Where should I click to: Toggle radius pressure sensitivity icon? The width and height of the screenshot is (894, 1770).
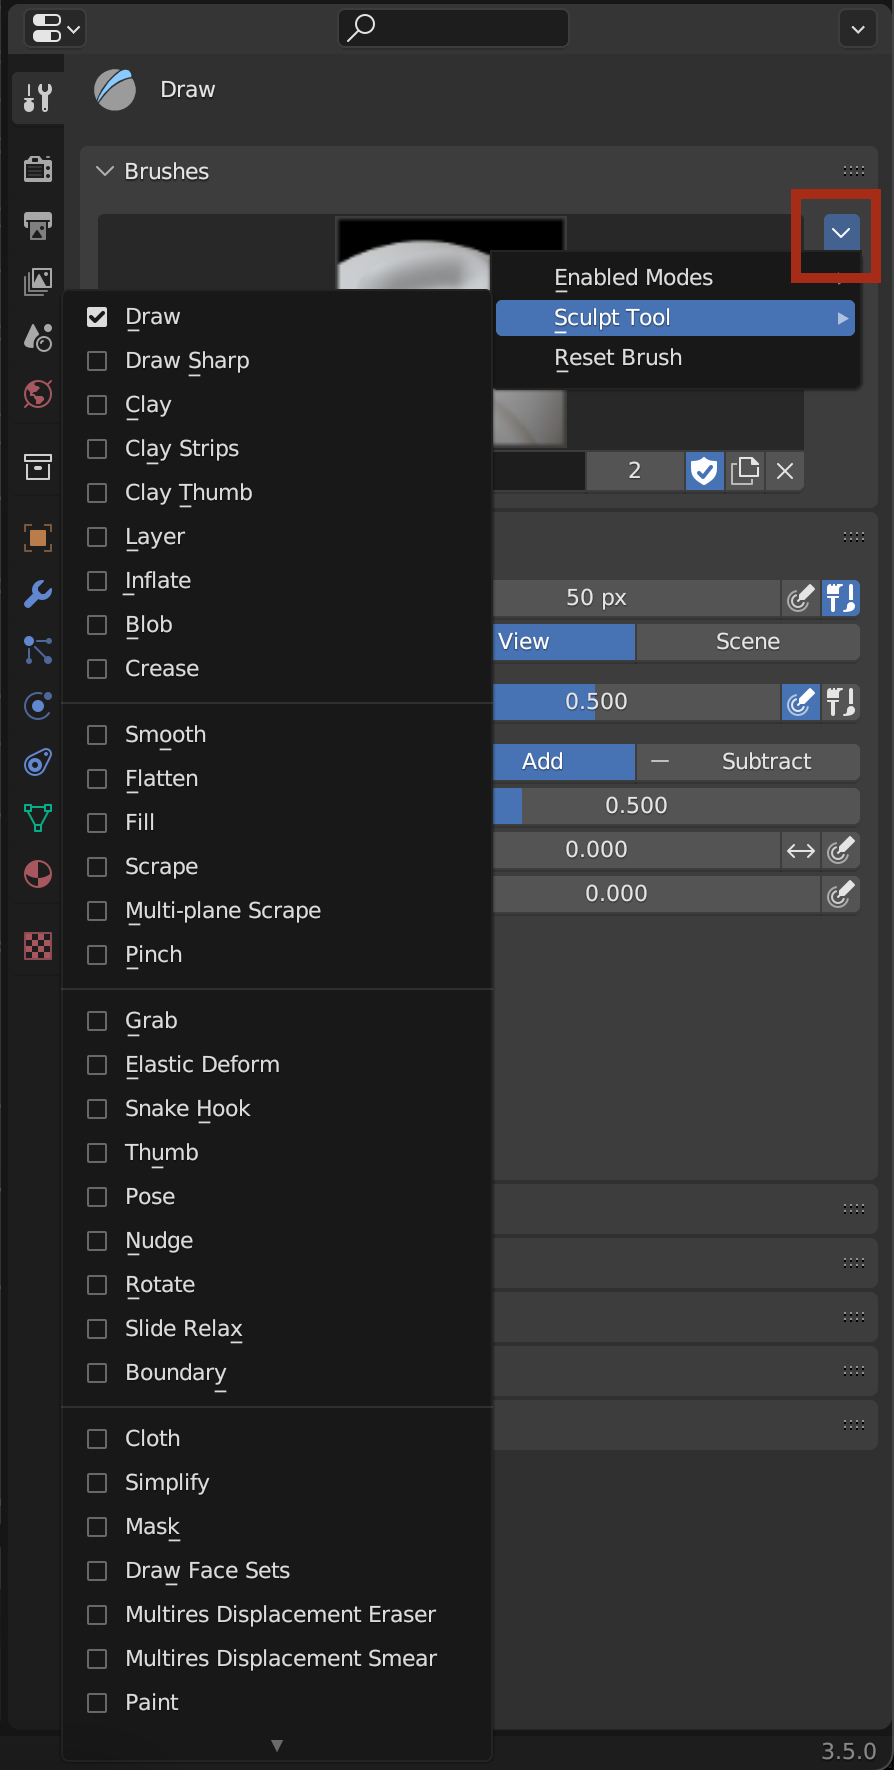800,598
